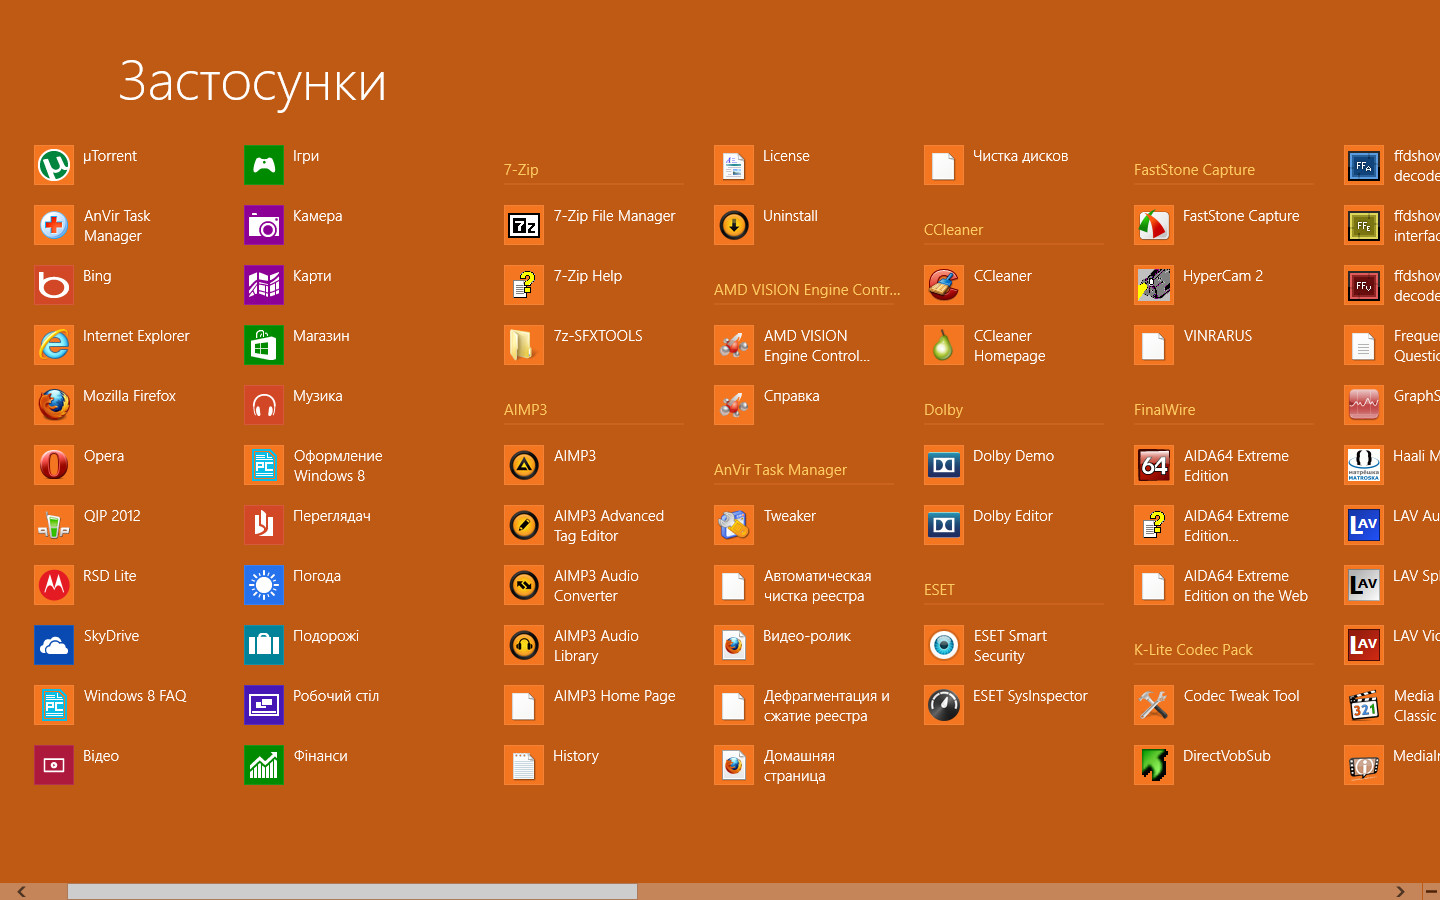Open Codec Tweak Tool icon
The height and width of the screenshot is (900, 1440).
point(1154,705)
